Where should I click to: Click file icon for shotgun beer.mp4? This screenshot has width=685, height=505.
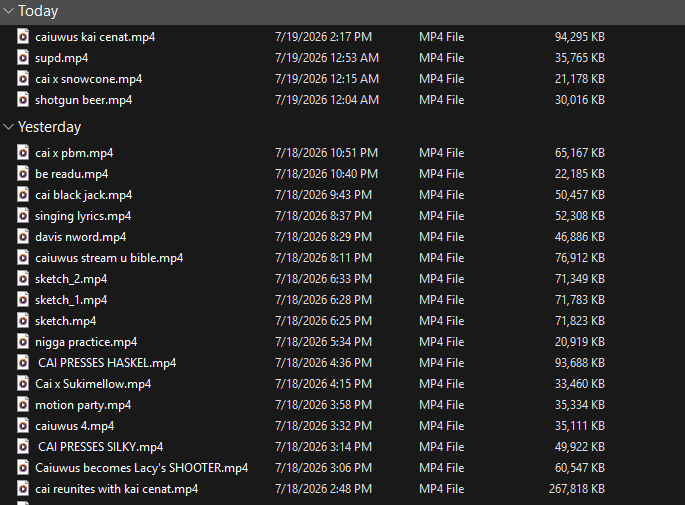pyautogui.click(x=23, y=100)
